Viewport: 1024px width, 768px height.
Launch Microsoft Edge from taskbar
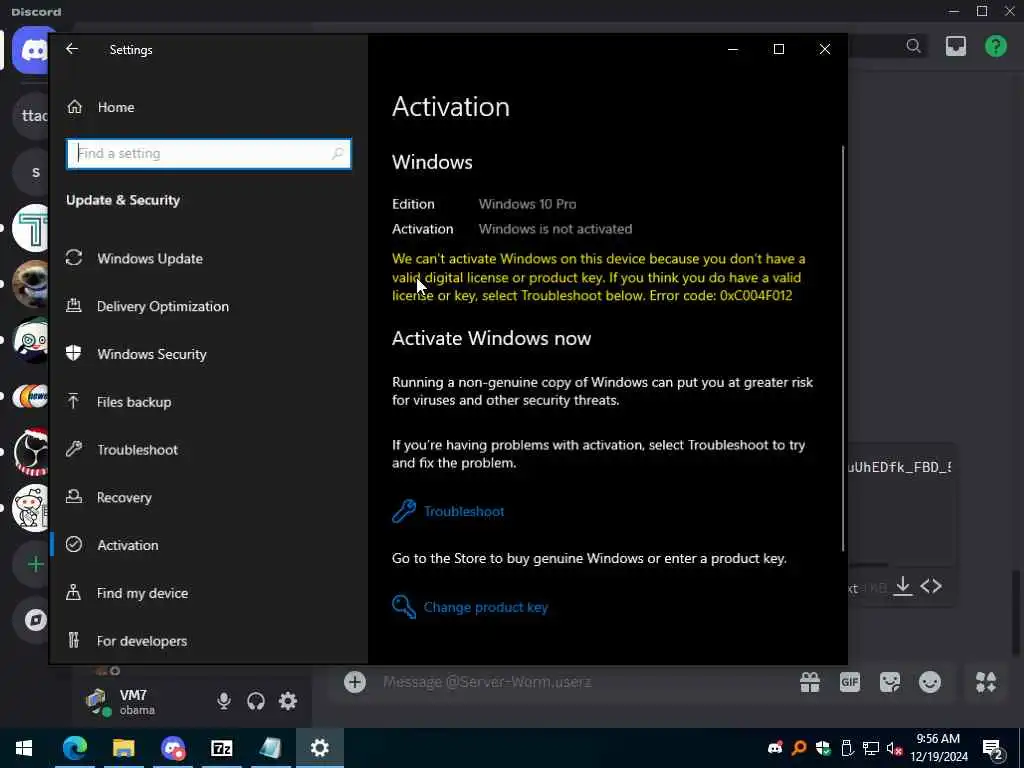pos(74,748)
